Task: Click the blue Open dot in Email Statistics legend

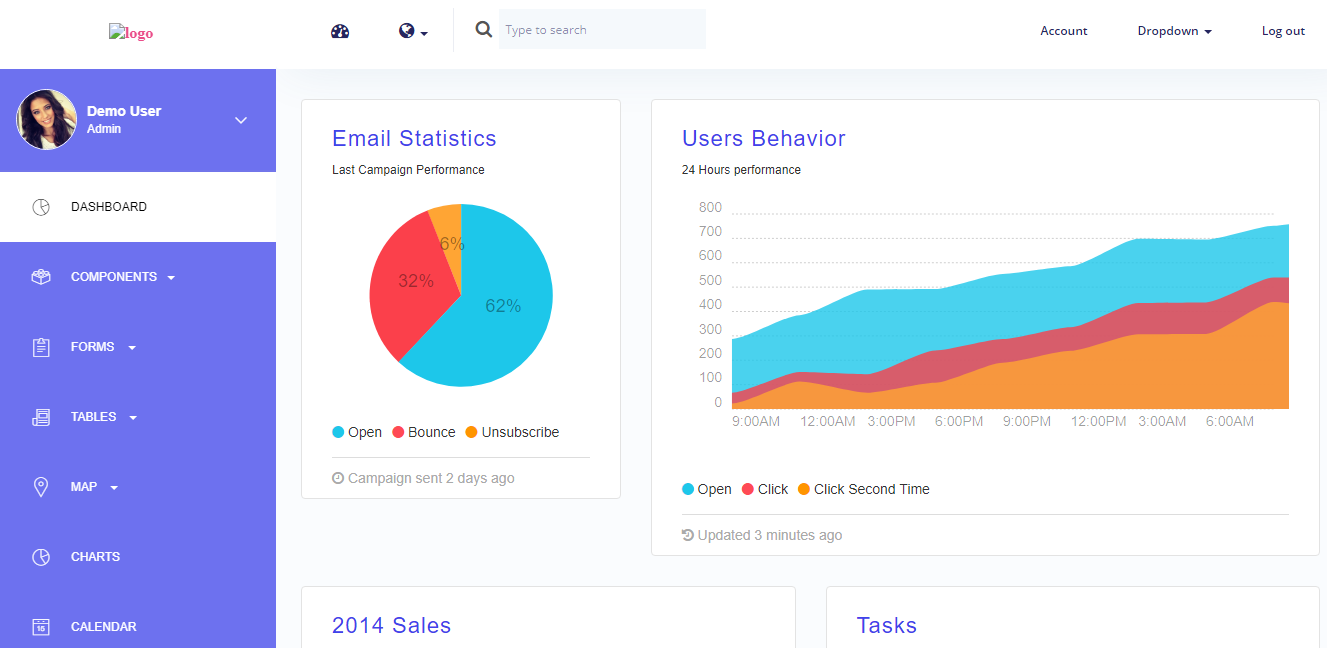Action: (x=338, y=432)
